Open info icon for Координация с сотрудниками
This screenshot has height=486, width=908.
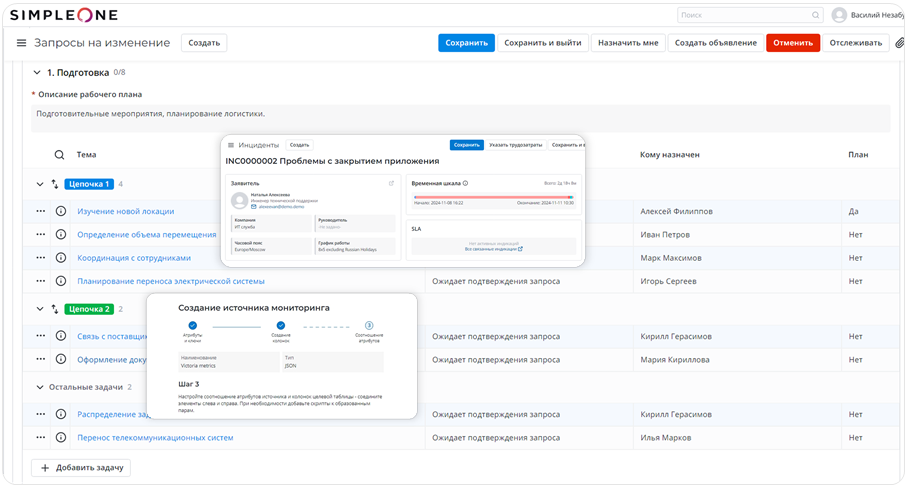coord(61,258)
